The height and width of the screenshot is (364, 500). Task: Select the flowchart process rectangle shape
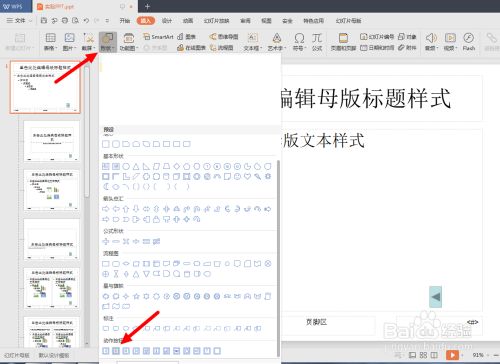coord(106,264)
